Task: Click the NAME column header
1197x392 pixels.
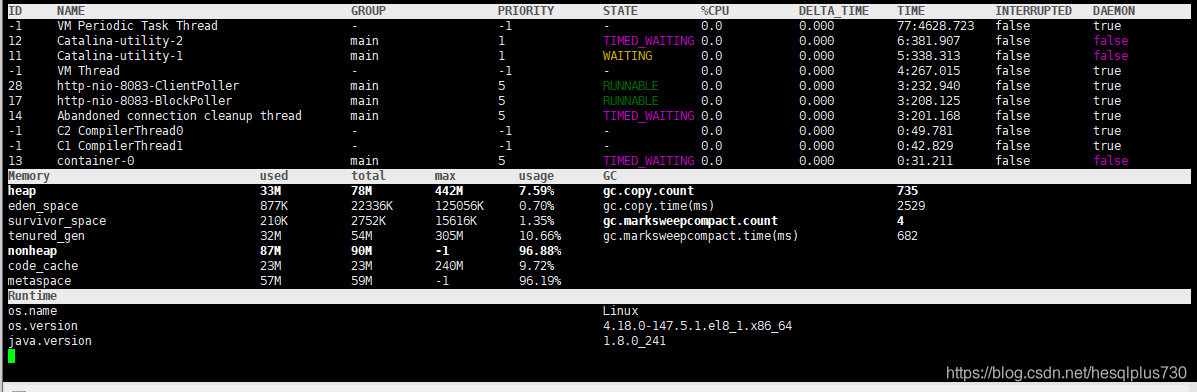Action: point(71,11)
